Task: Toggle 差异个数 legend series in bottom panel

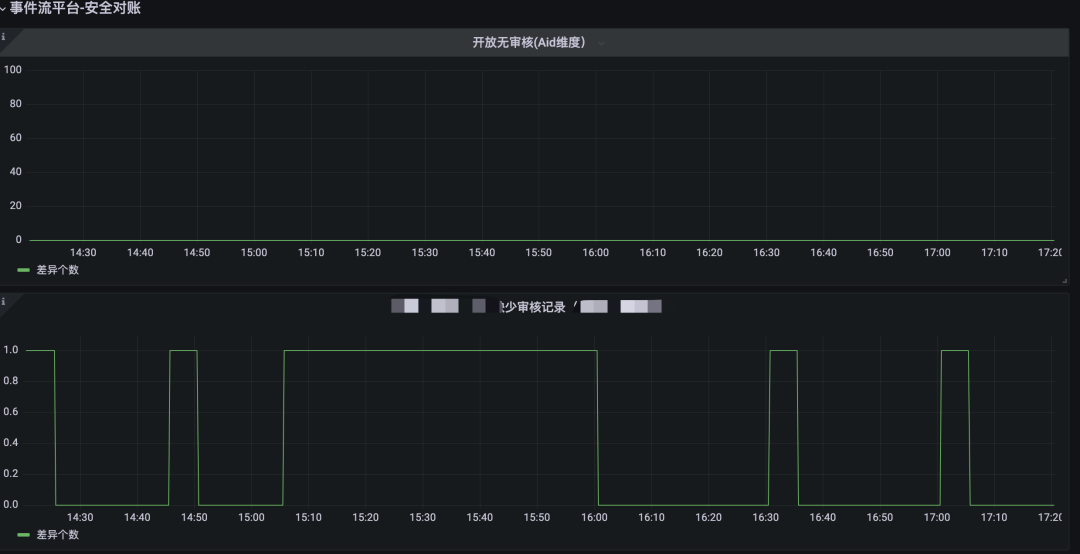Action: (58, 535)
